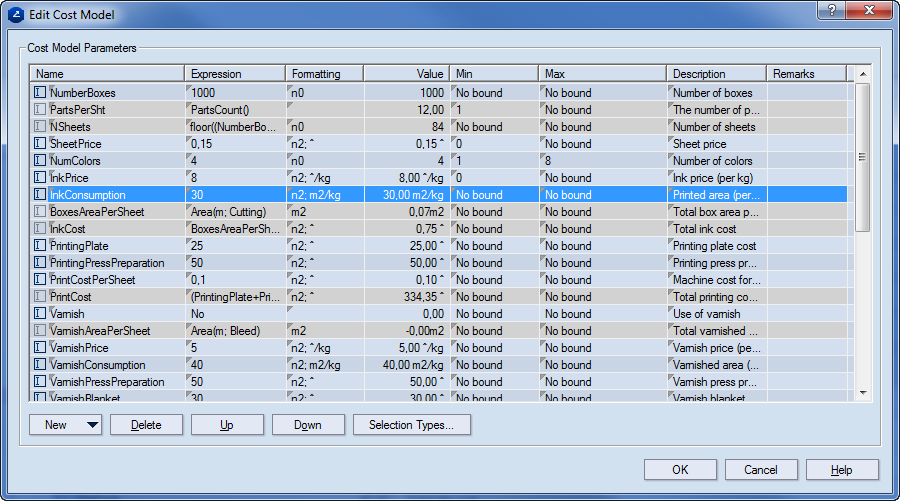Image resolution: width=900 pixels, height=501 pixels.
Task: Click the Varnish row icon
Action: [40, 314]
